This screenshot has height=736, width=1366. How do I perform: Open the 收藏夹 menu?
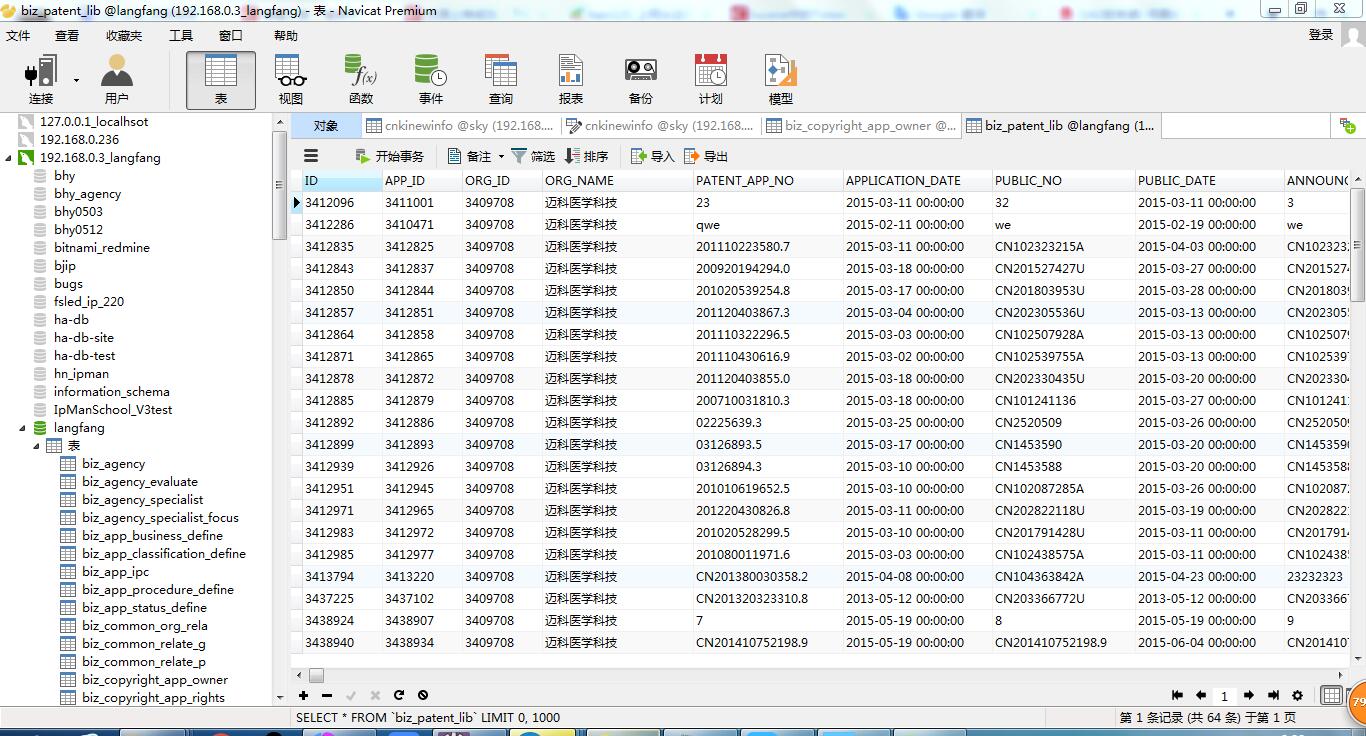tap(124, 35)
